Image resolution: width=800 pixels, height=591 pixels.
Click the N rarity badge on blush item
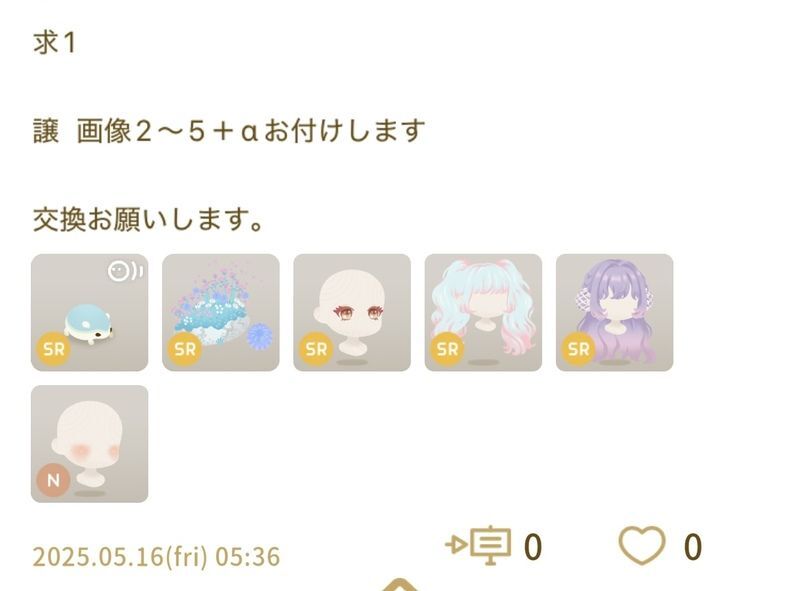pos(54,480)
